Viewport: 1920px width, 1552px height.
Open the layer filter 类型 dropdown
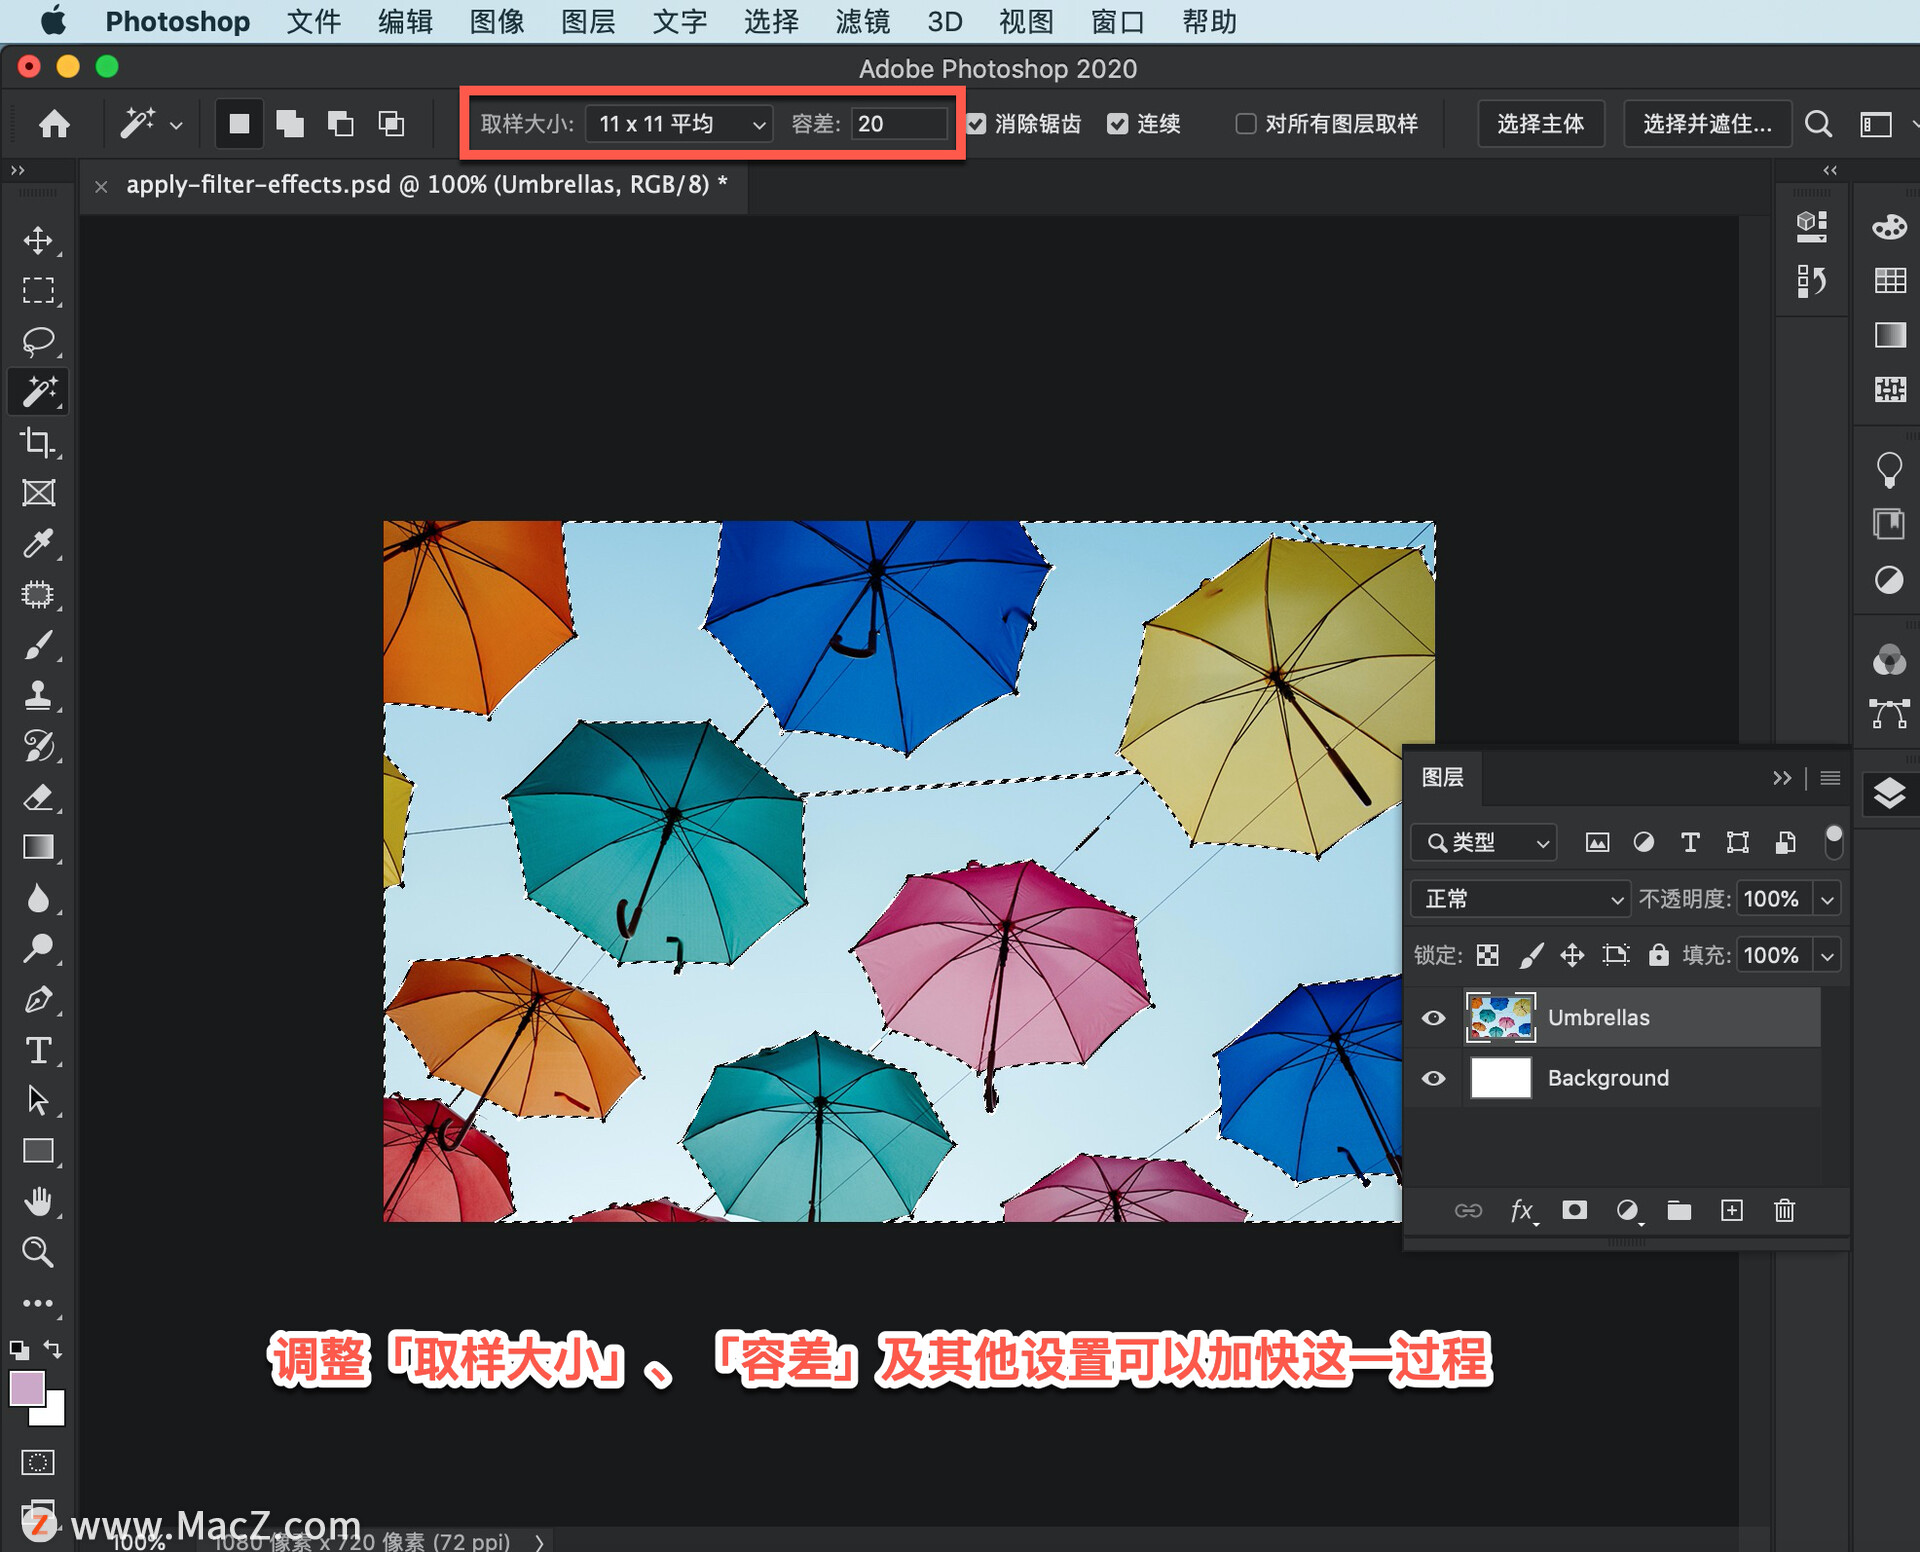pos(1484,843)
